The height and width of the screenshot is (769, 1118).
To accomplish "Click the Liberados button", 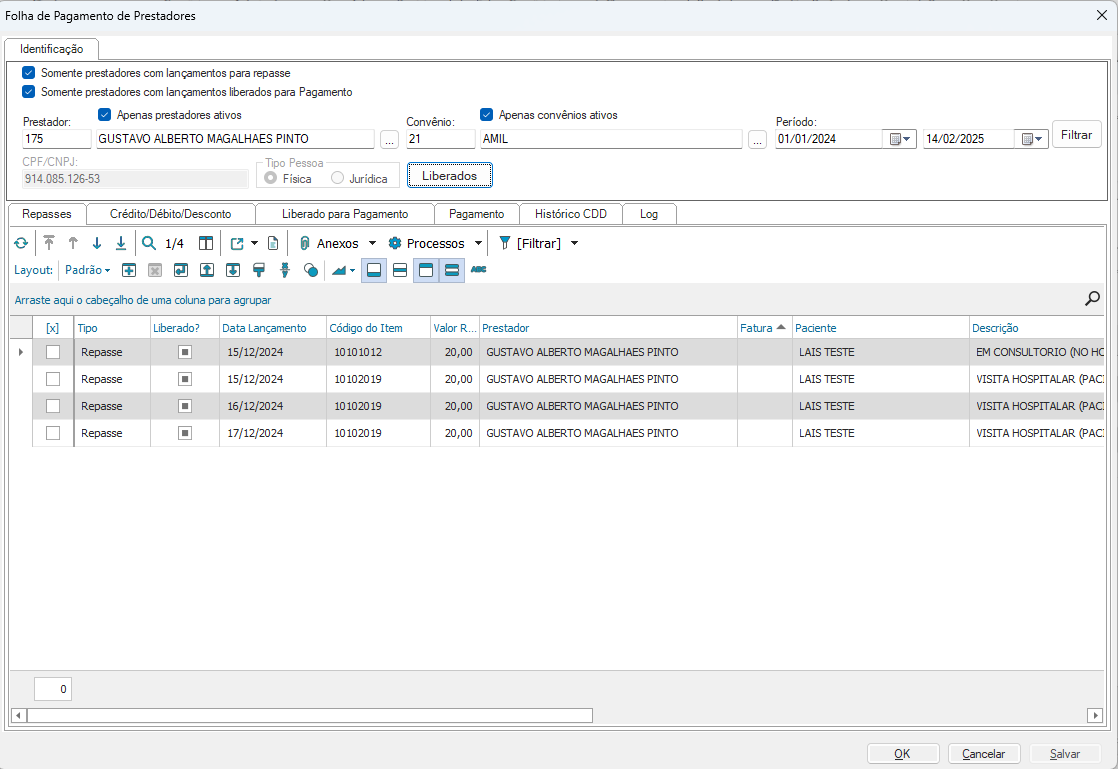I will point(450,175).
